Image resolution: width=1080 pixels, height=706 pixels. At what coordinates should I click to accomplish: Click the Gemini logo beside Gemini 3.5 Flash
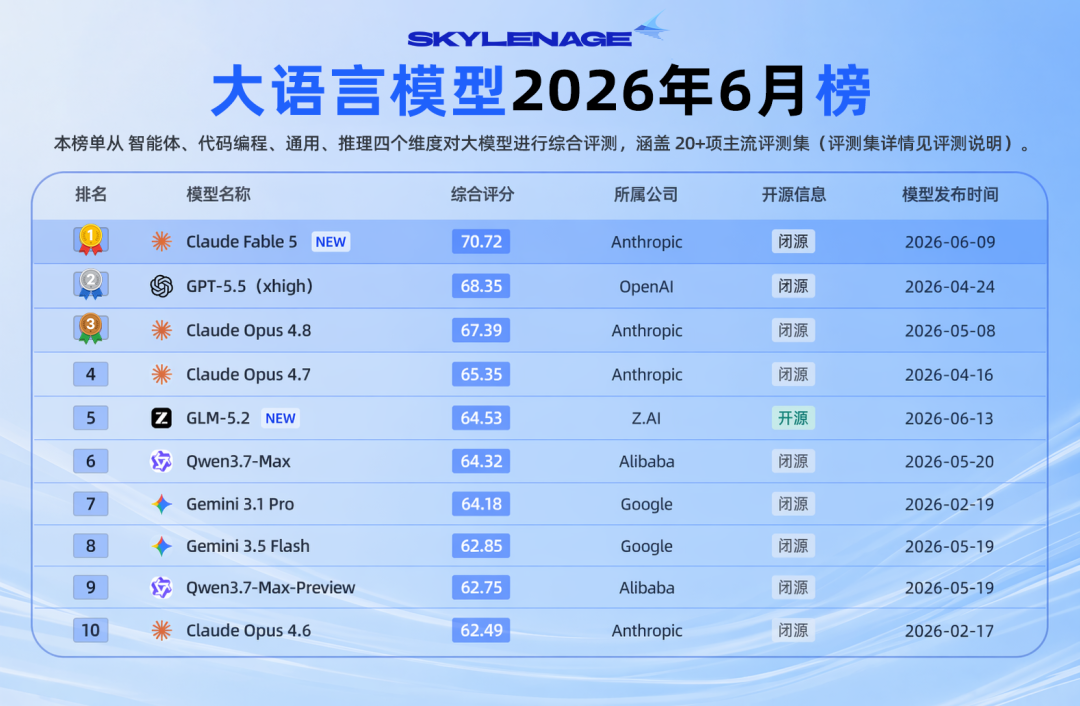pos(161,546)
